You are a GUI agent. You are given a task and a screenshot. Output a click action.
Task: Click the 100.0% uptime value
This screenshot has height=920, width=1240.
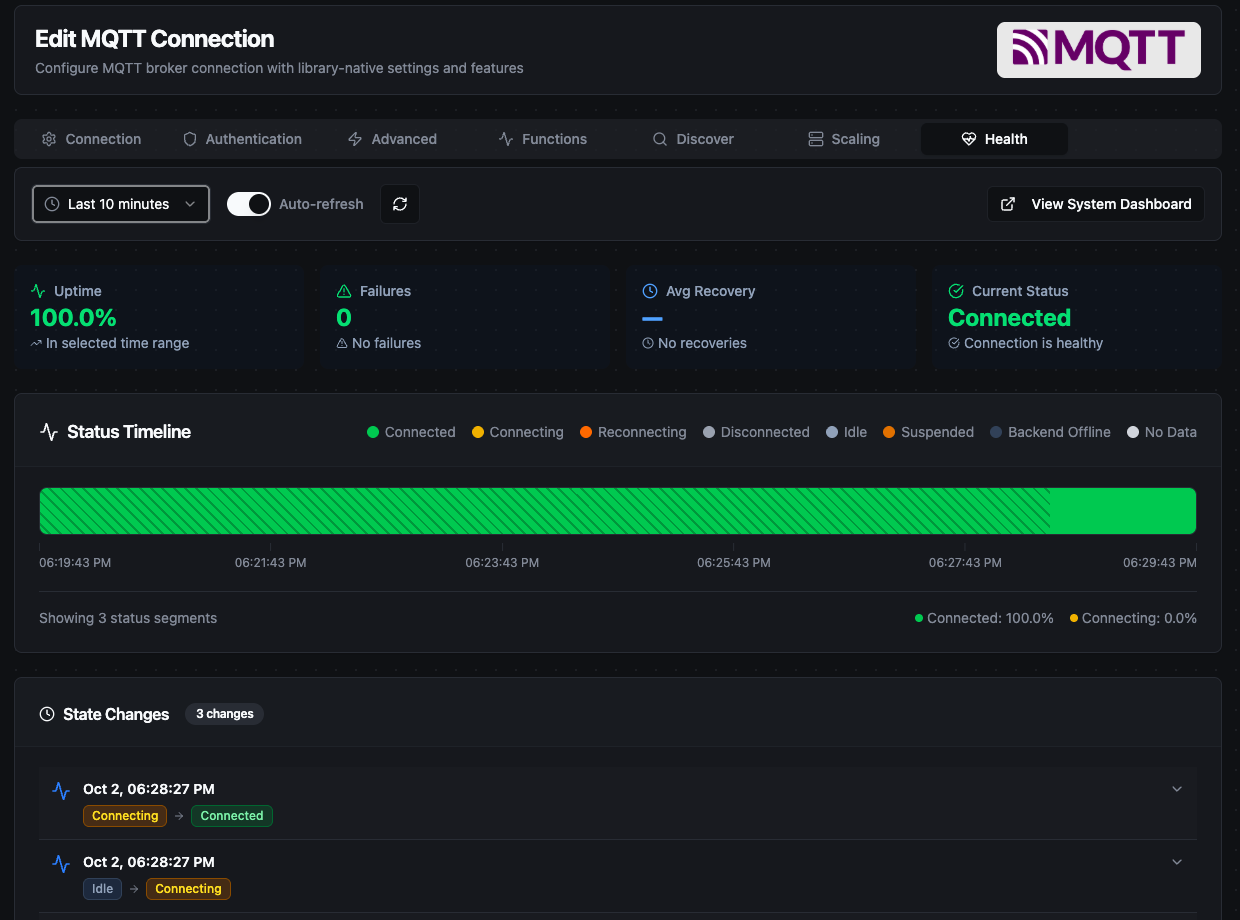pos(73,318)
